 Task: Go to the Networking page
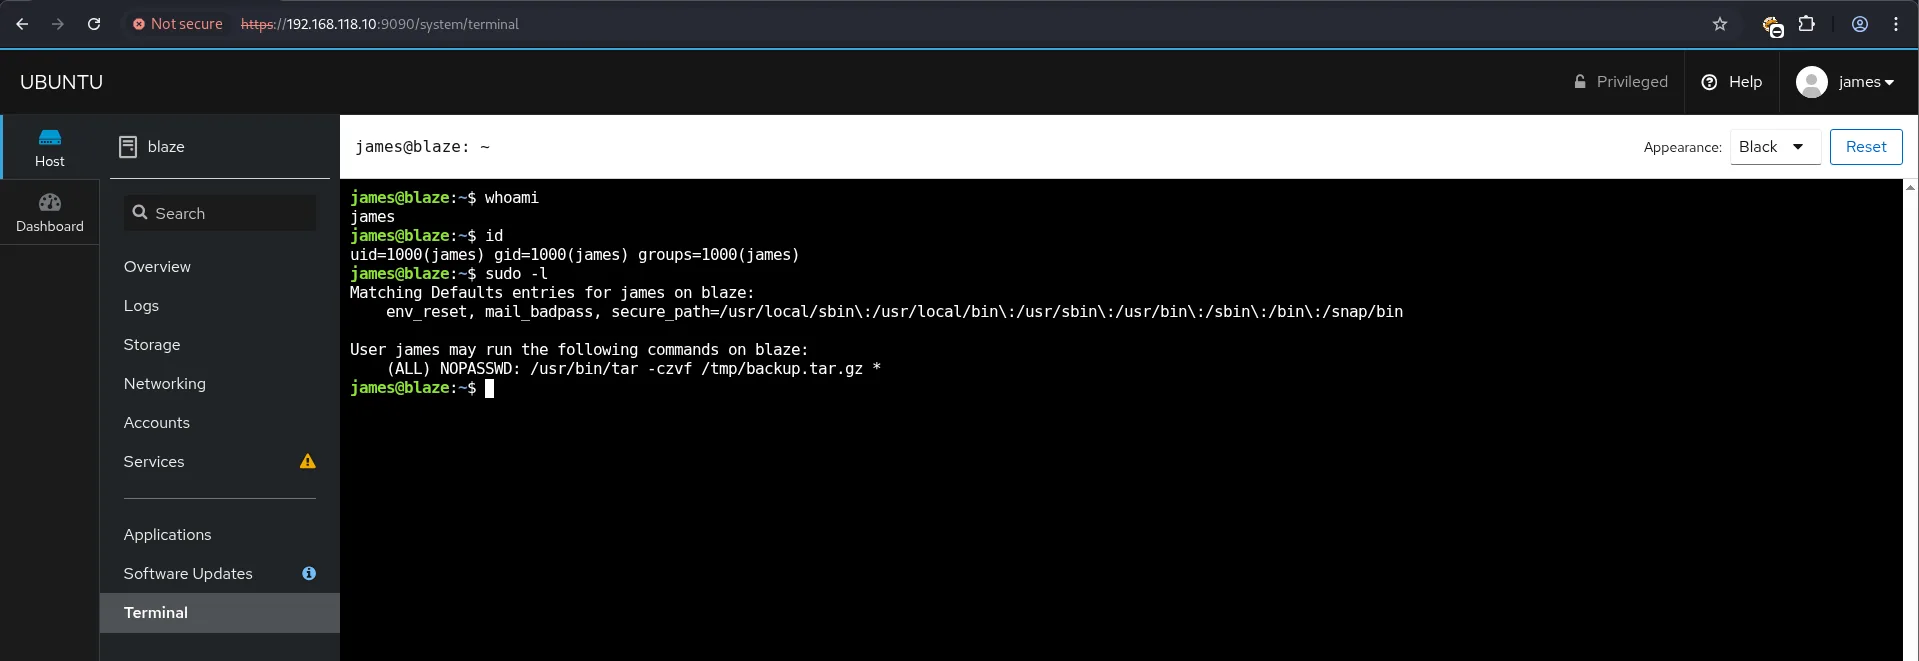point(165,384)
